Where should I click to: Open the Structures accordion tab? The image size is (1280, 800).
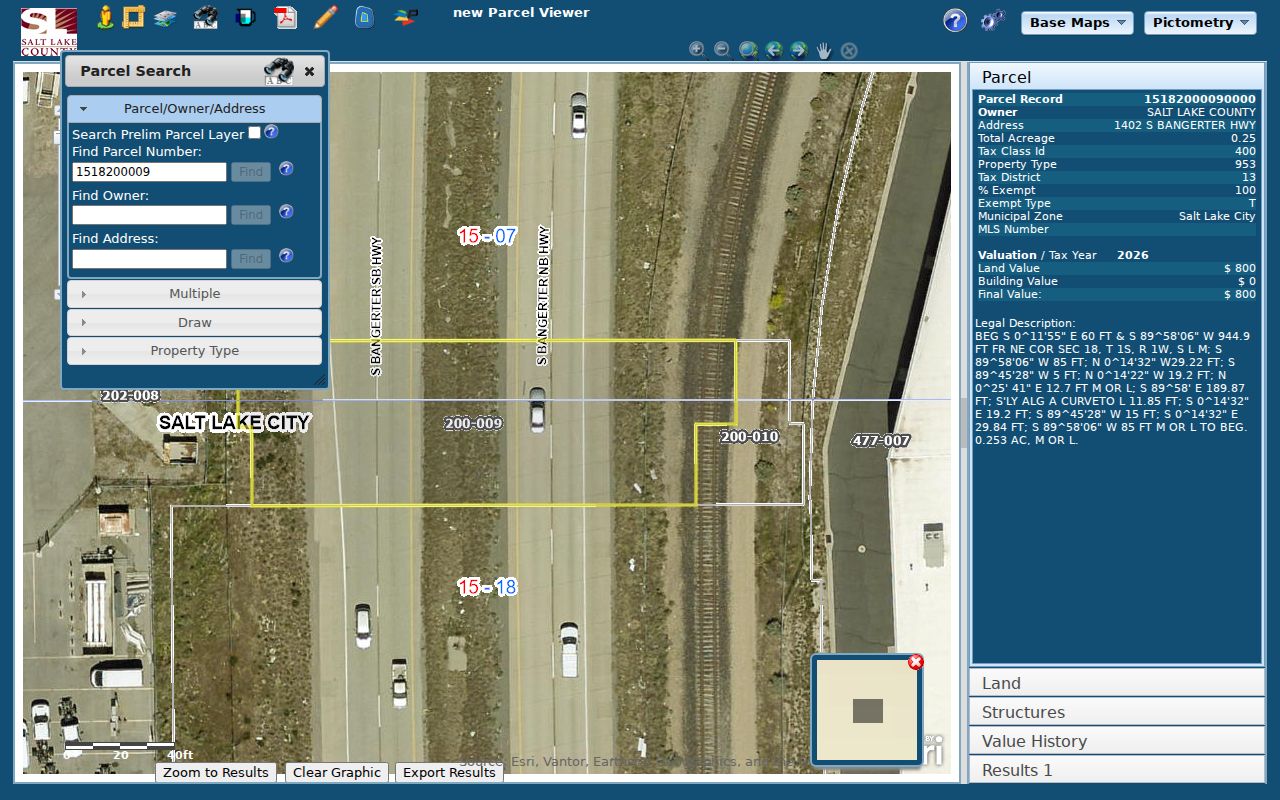pyautogui.click(x=1116, y=712)
